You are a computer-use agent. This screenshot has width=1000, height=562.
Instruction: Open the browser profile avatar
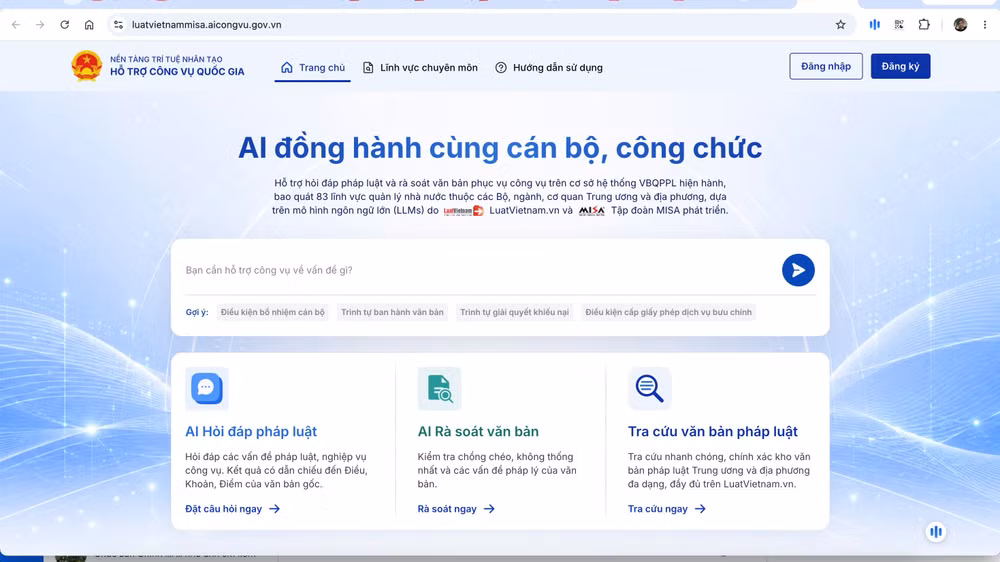(960, 25)
